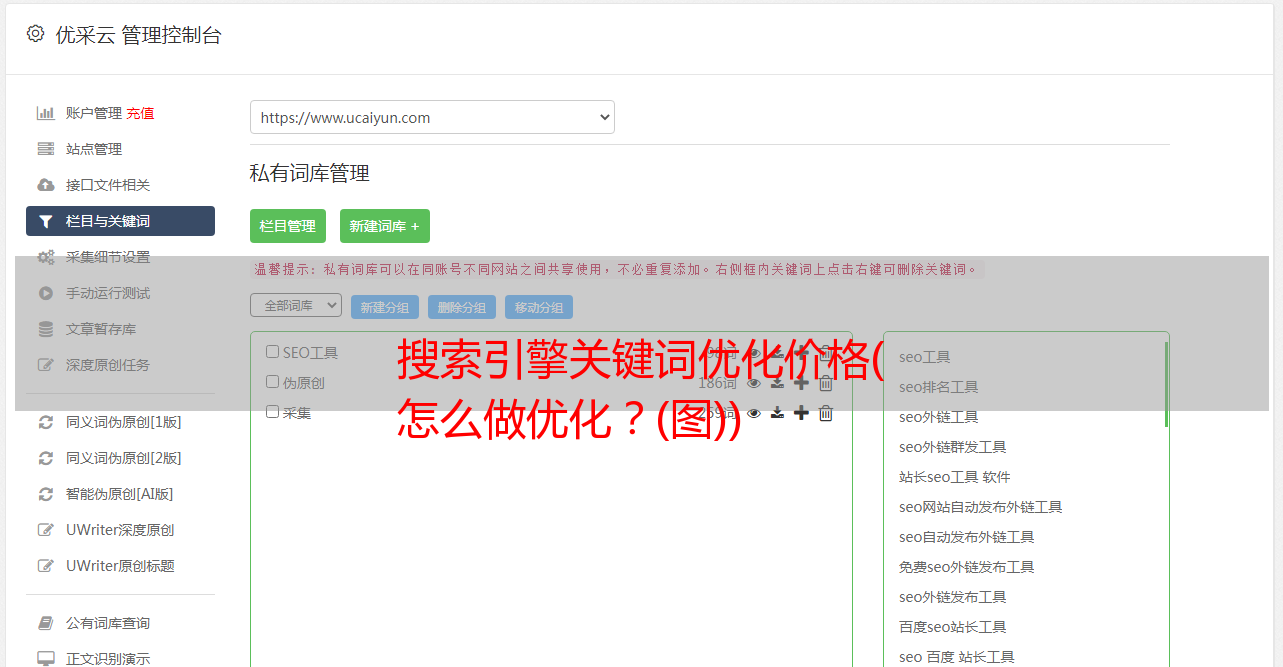
Task: Click the monitor icon for 正文识别演示
Action: click(x=45, y=659)
